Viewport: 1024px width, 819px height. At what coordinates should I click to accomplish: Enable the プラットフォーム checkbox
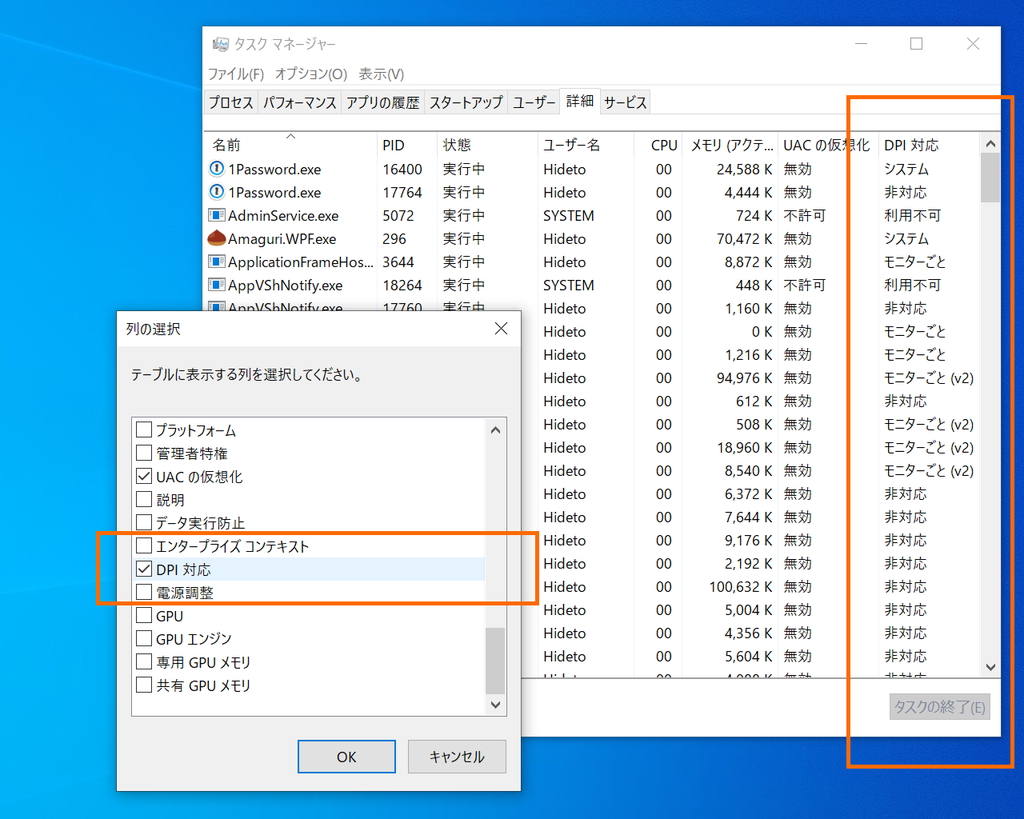pyautogui.click(x=142, y=429)
